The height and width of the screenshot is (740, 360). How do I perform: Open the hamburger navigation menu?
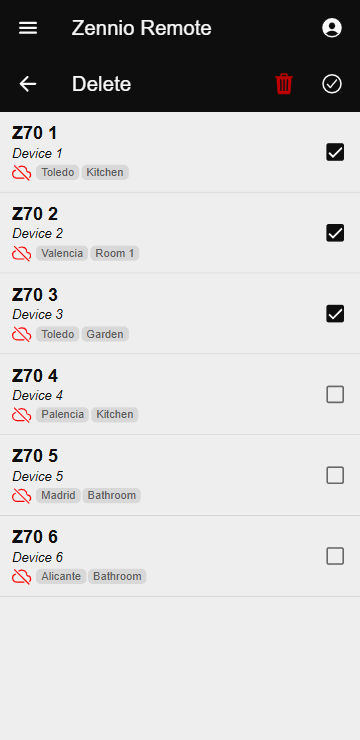coord(28,28)
